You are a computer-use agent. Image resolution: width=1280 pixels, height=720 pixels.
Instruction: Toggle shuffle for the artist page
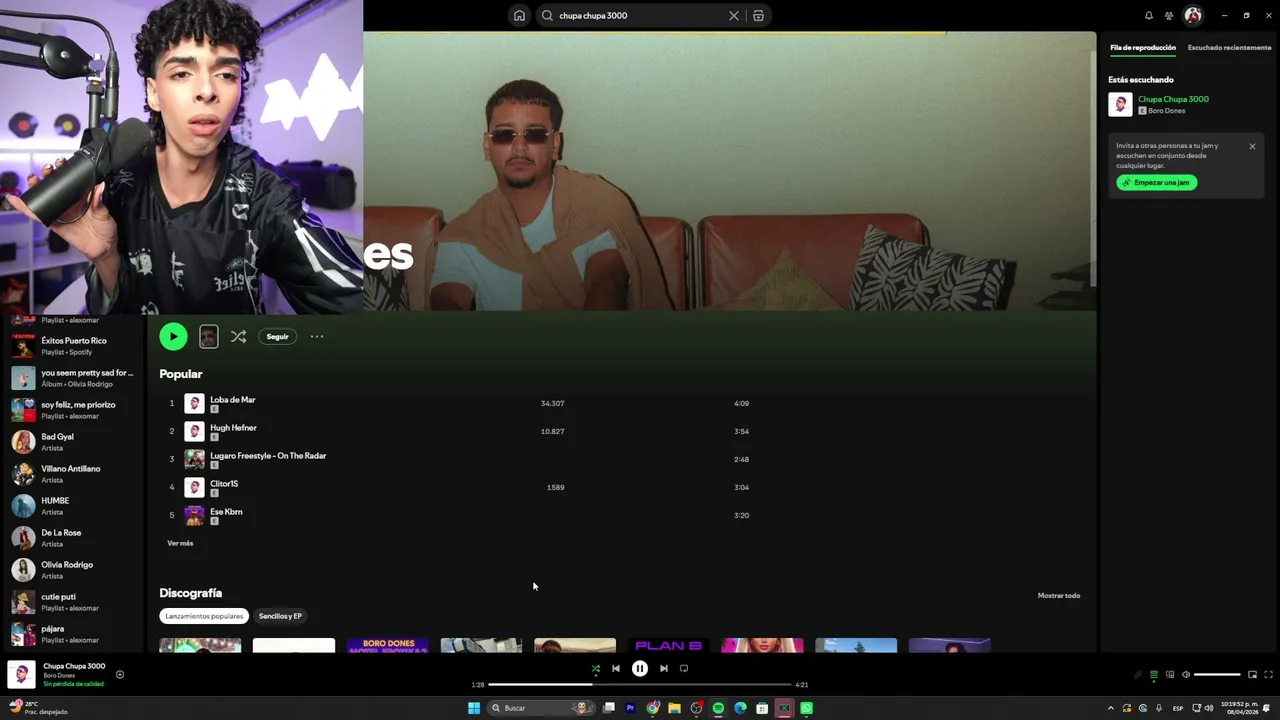238,337
